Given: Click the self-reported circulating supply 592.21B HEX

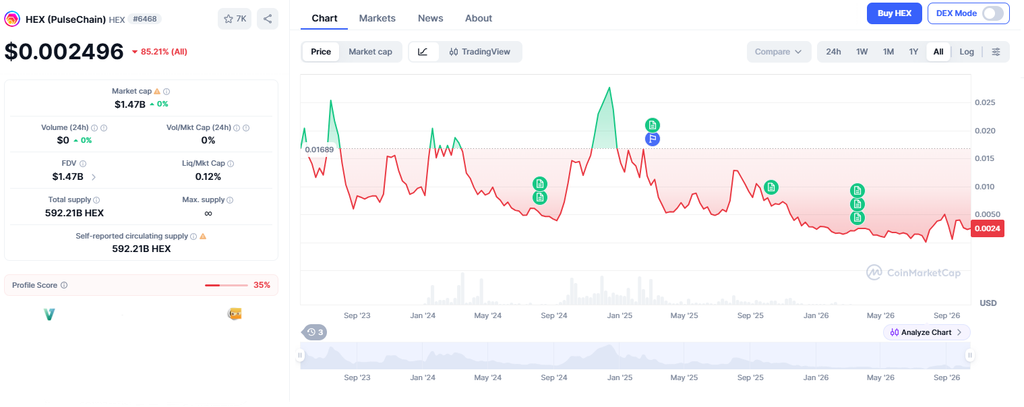Looking at the screenshot, I should point(141,249).
